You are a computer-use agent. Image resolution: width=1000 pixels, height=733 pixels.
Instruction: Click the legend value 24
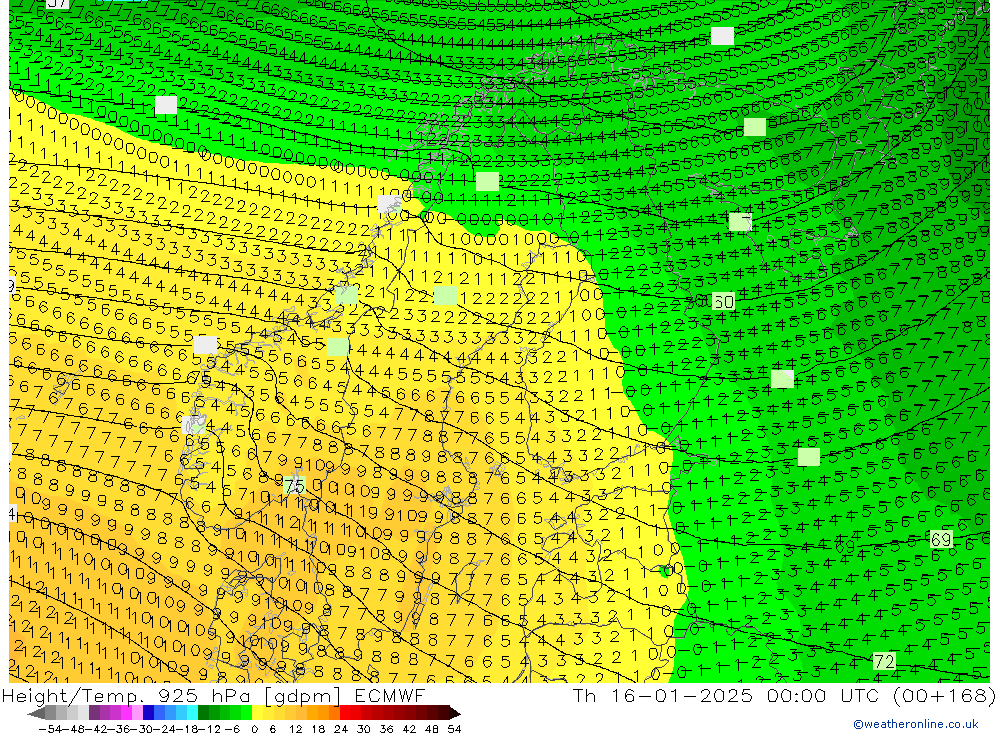point(341,729)
